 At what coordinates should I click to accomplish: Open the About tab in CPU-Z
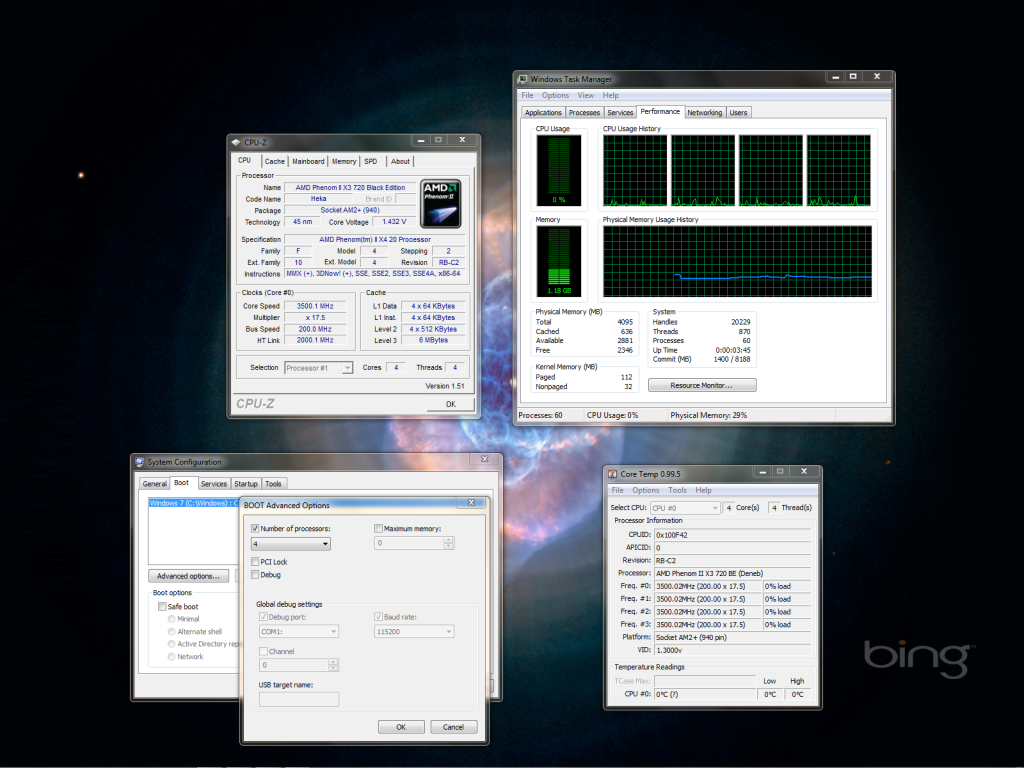[400, 161]
